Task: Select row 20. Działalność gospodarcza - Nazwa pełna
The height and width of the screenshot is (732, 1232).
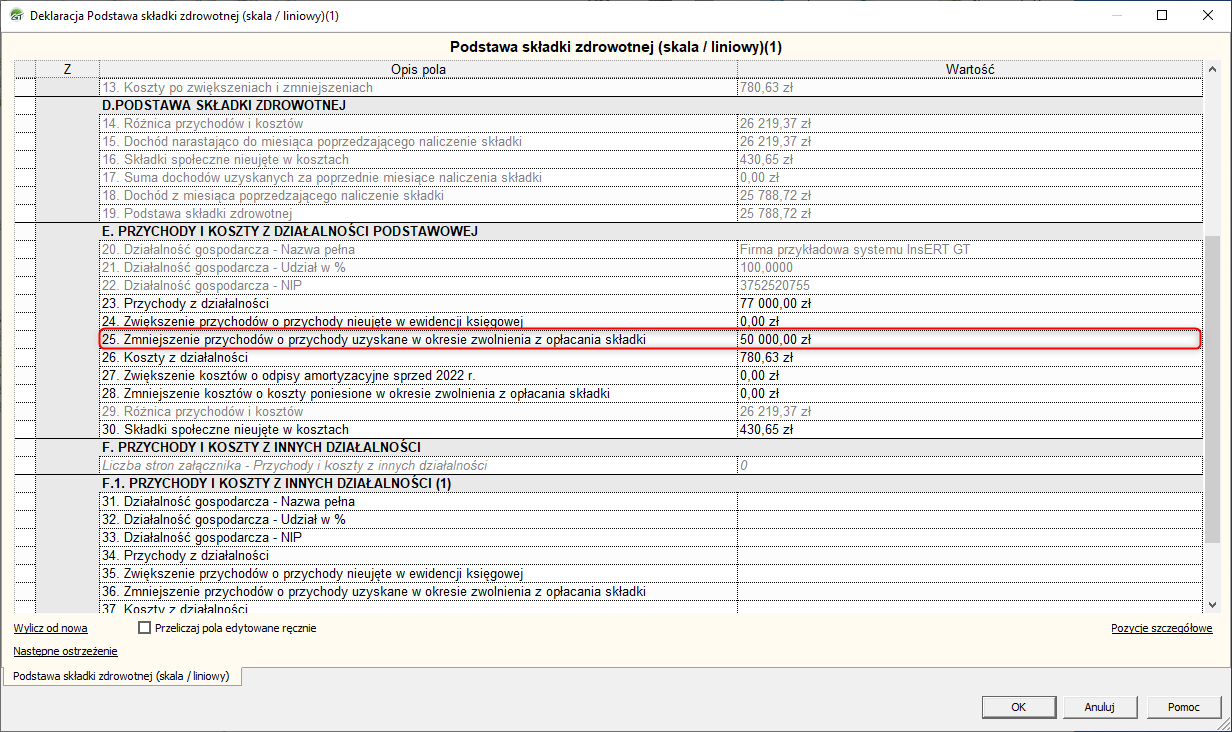Action: [418, 249]
